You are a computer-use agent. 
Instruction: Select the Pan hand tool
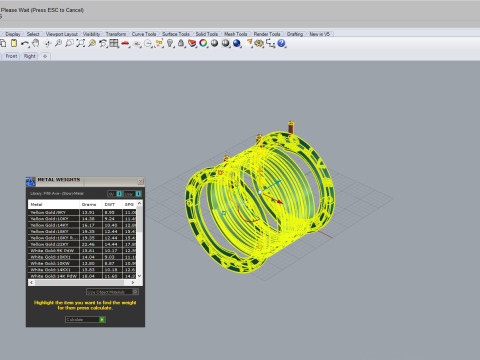click(x=36, y=43)
